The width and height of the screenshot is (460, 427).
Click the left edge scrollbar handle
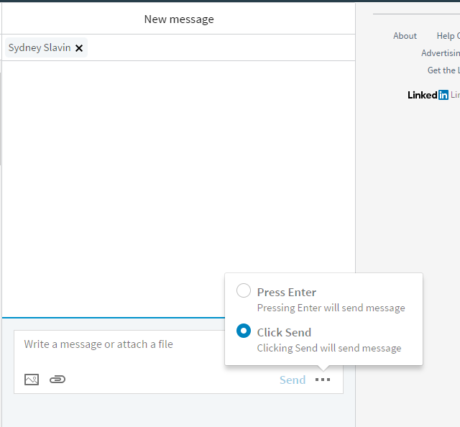pos(1,118)
